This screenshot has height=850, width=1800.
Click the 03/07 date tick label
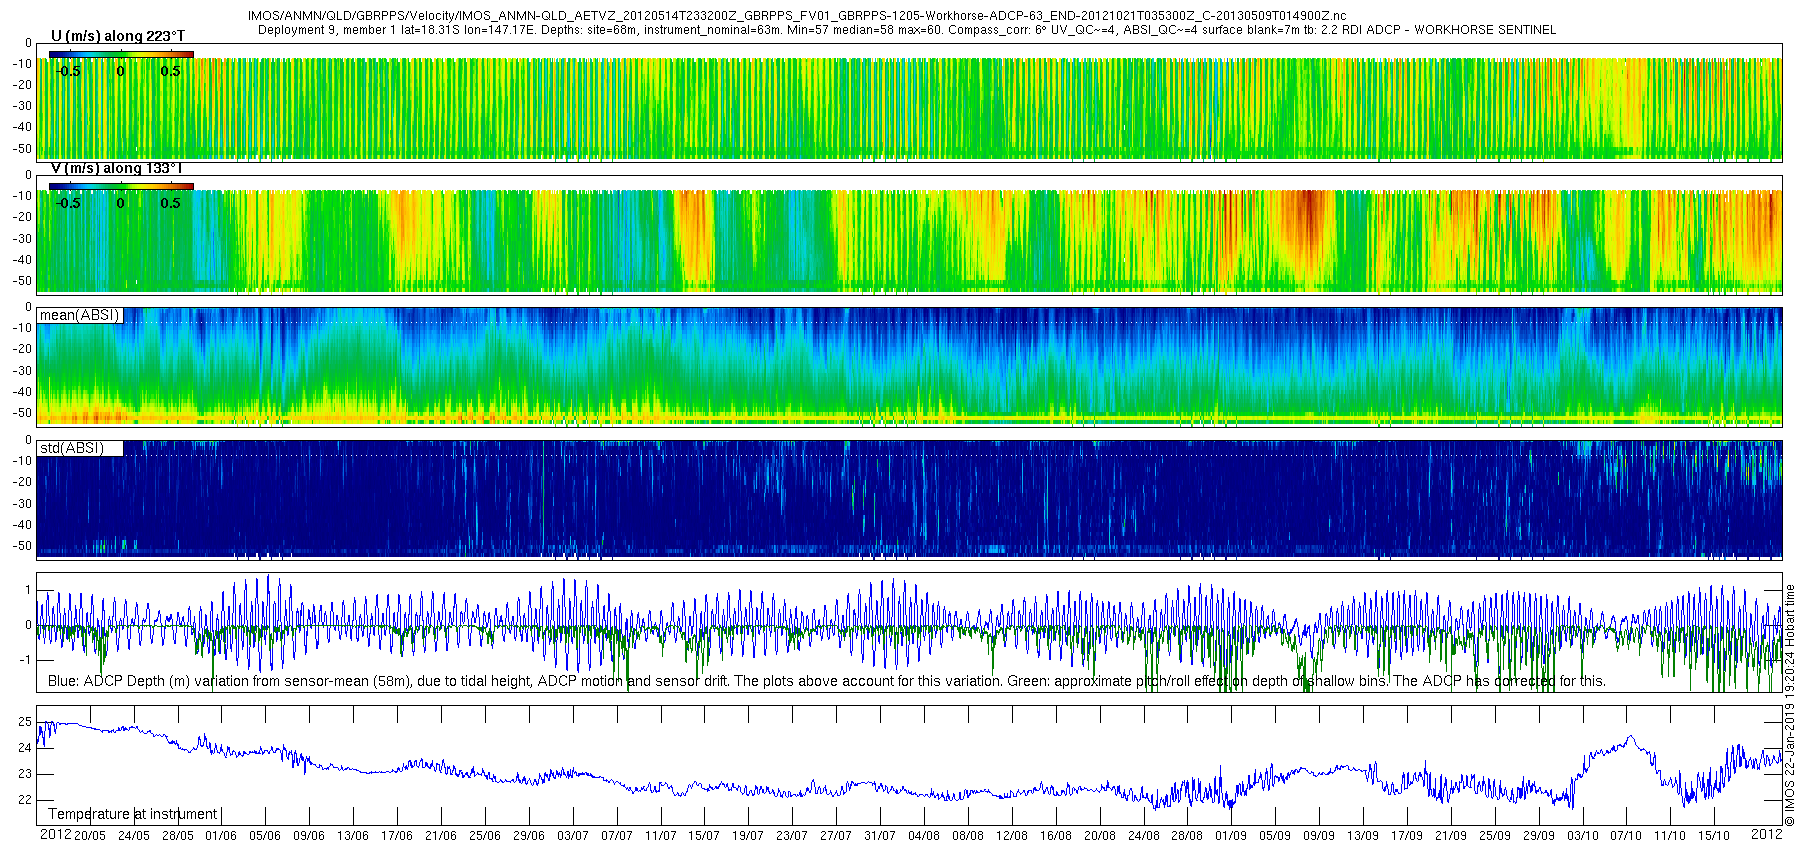tap(573, 836)
